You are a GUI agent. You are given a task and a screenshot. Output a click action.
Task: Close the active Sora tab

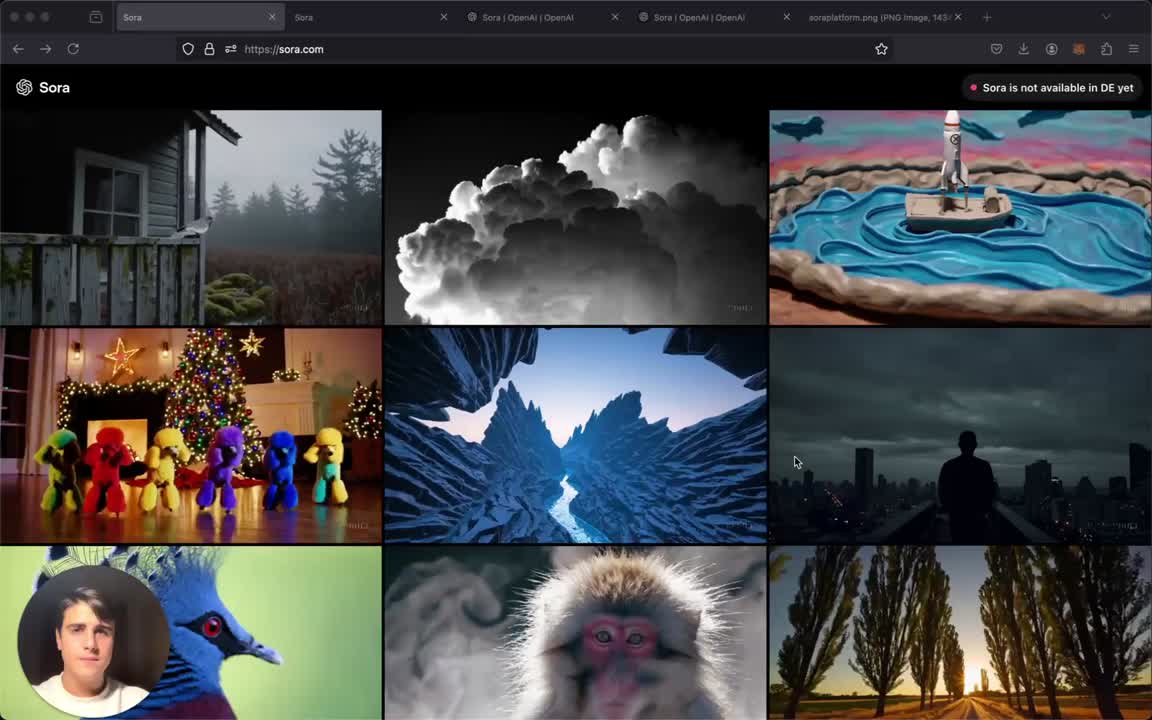pyautogui.click(x=272, y=17)
